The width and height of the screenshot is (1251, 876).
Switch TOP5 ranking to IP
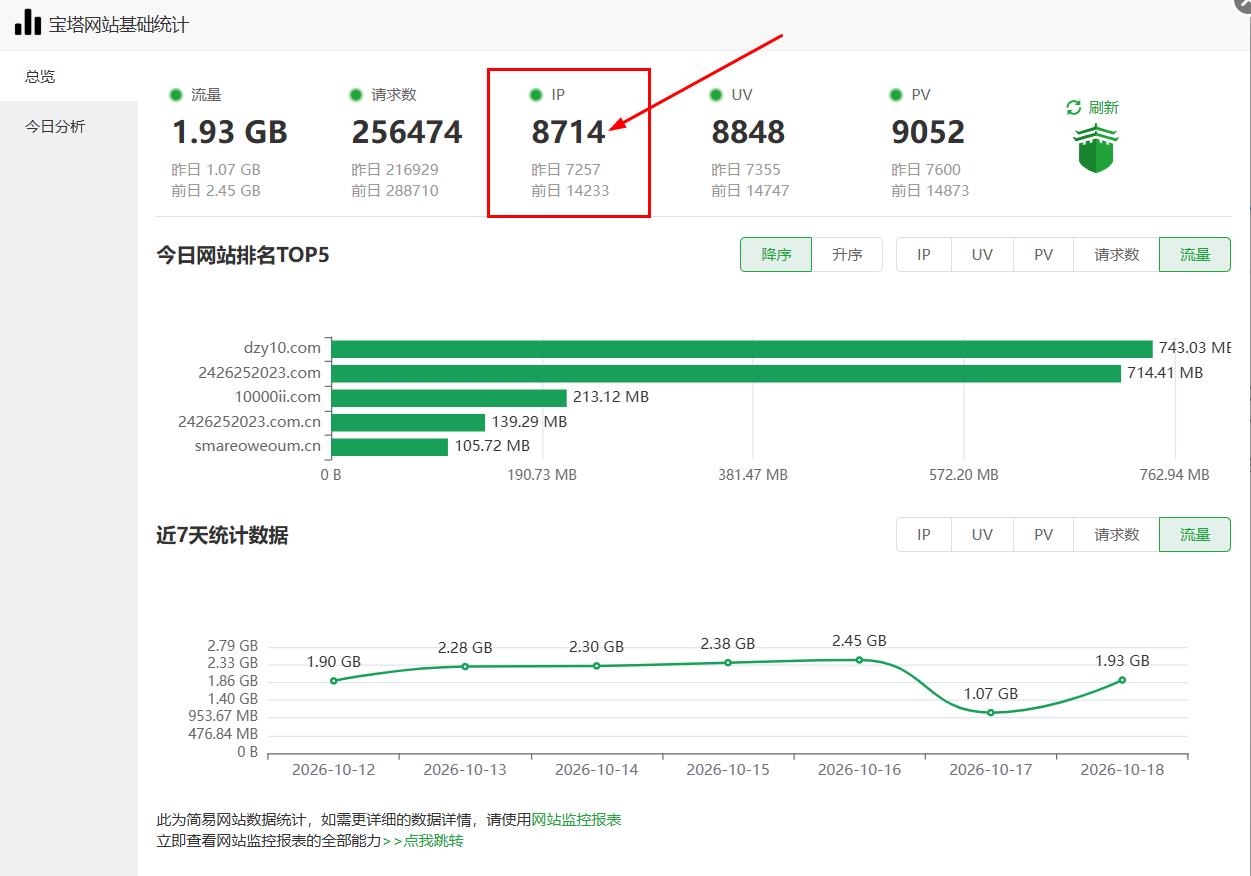pyautogui.click(x=924, y=255)
